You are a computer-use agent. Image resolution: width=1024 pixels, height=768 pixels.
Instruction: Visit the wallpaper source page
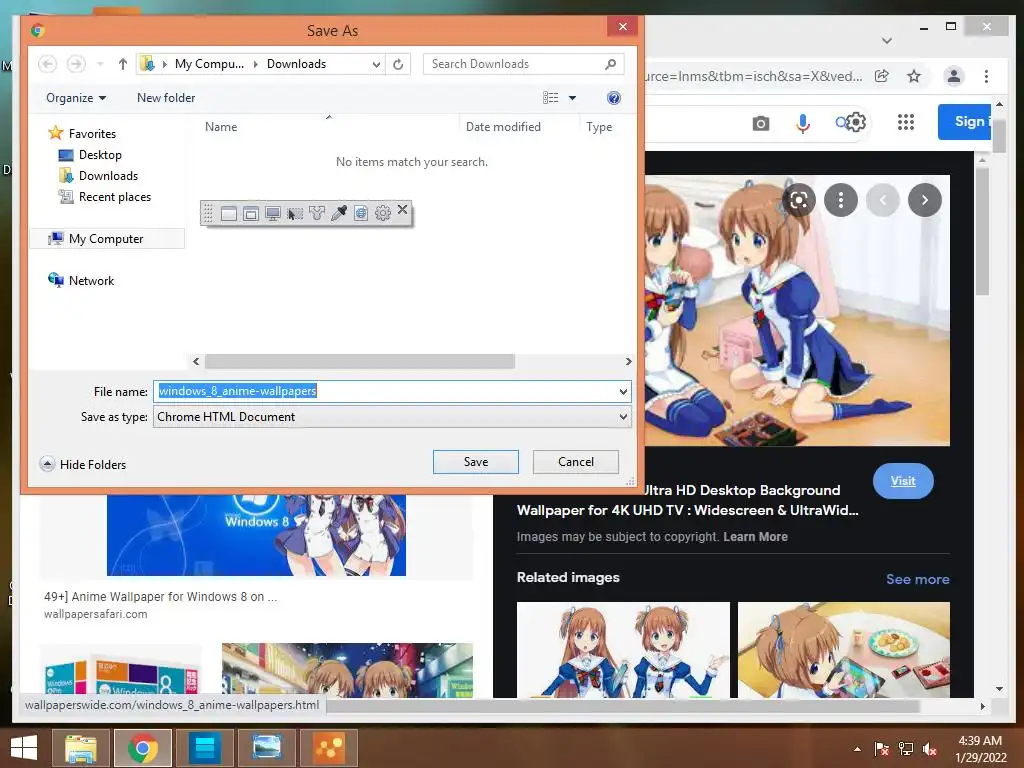tap(903, 481)
